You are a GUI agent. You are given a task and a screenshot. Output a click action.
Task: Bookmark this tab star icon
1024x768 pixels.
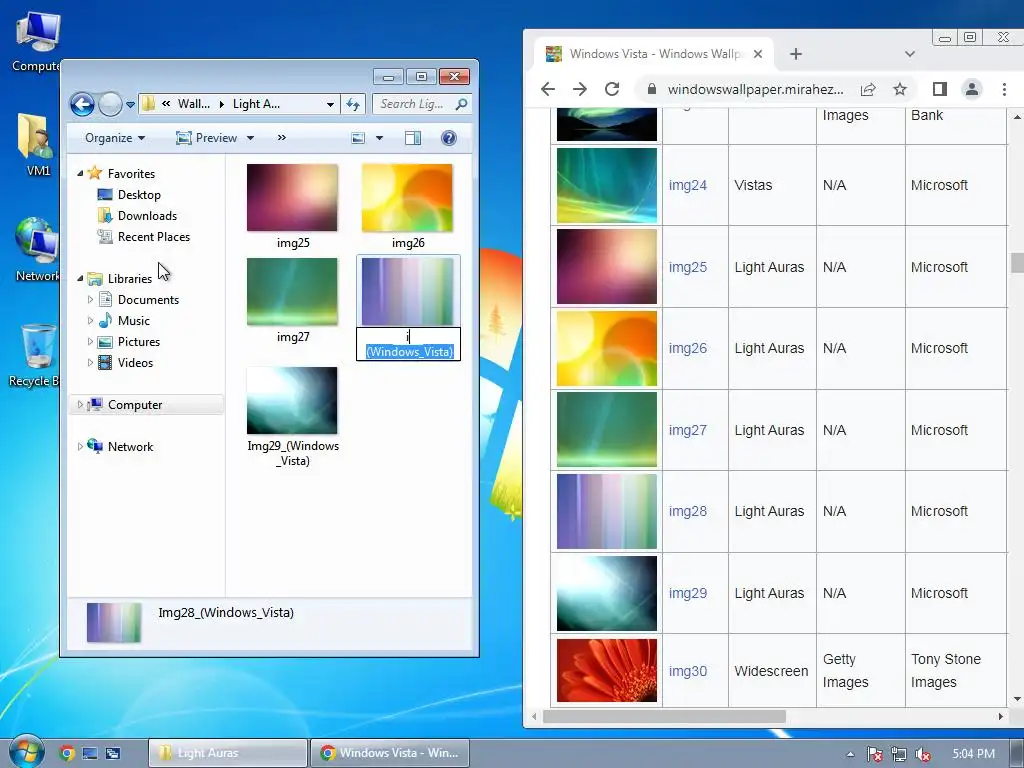[x=900, y=89]
